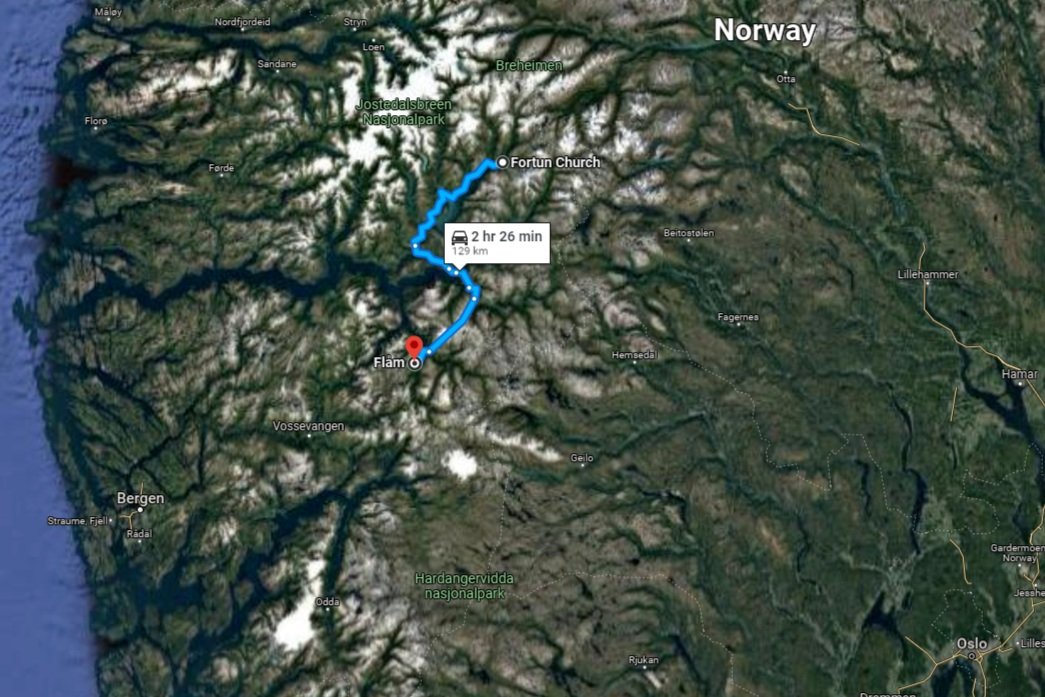
Task: Click the Otta town marker
Action: click(x=786, y=71)
